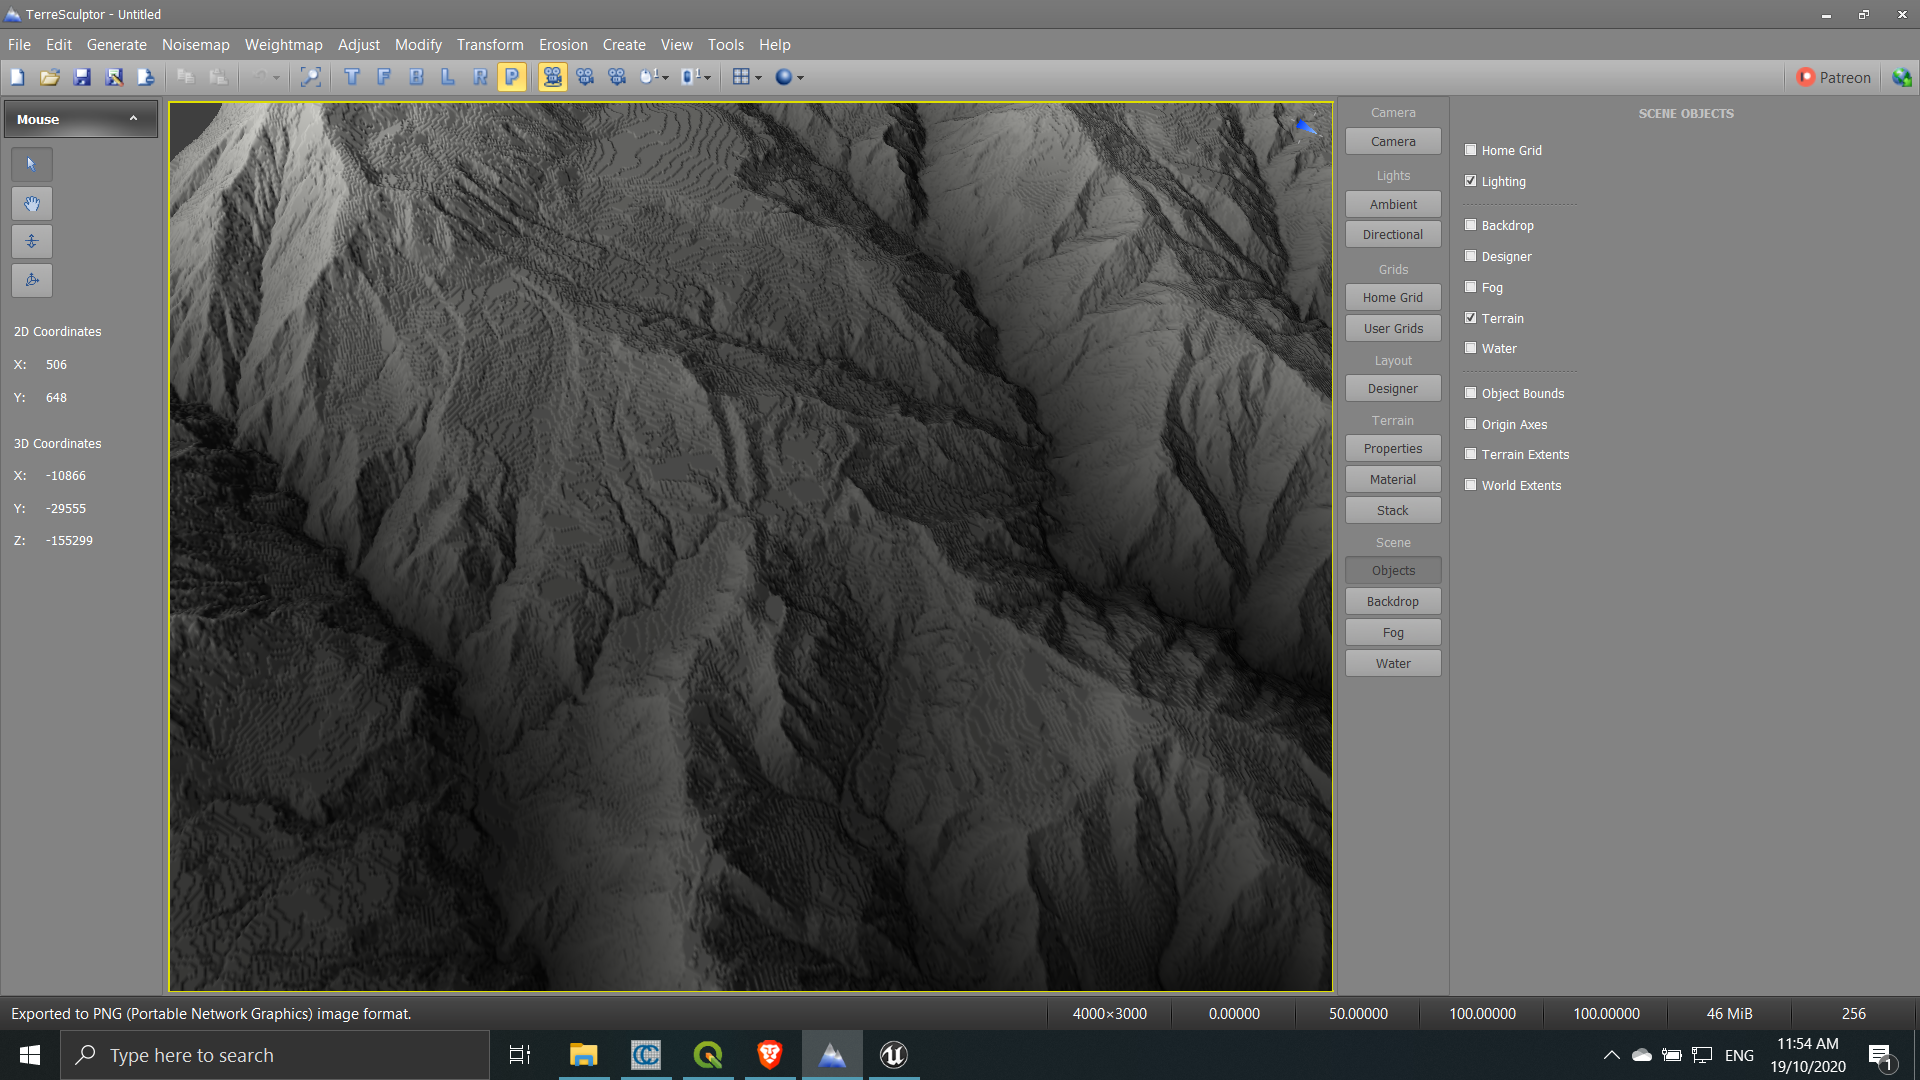This screenshot has width=1920, height=1080.
Task: Select the pan hand tool in Mouse panel
Action: tap(31, 203)
